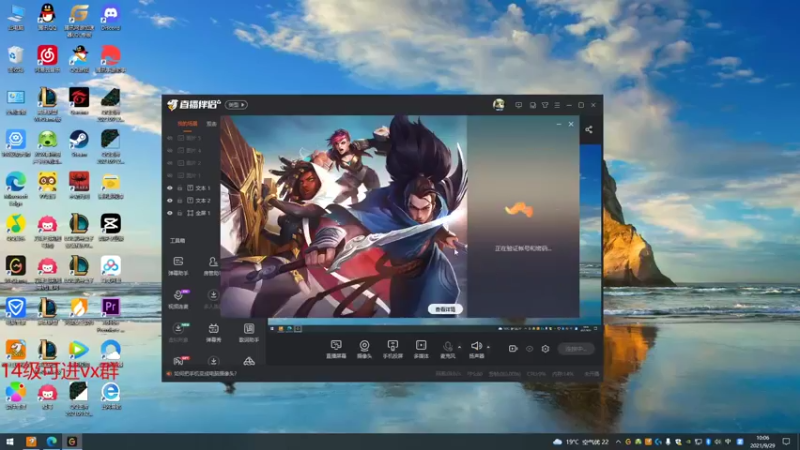Show the 图片 1 layer
This screenshot has width=800, height=450.
point(170,176)
